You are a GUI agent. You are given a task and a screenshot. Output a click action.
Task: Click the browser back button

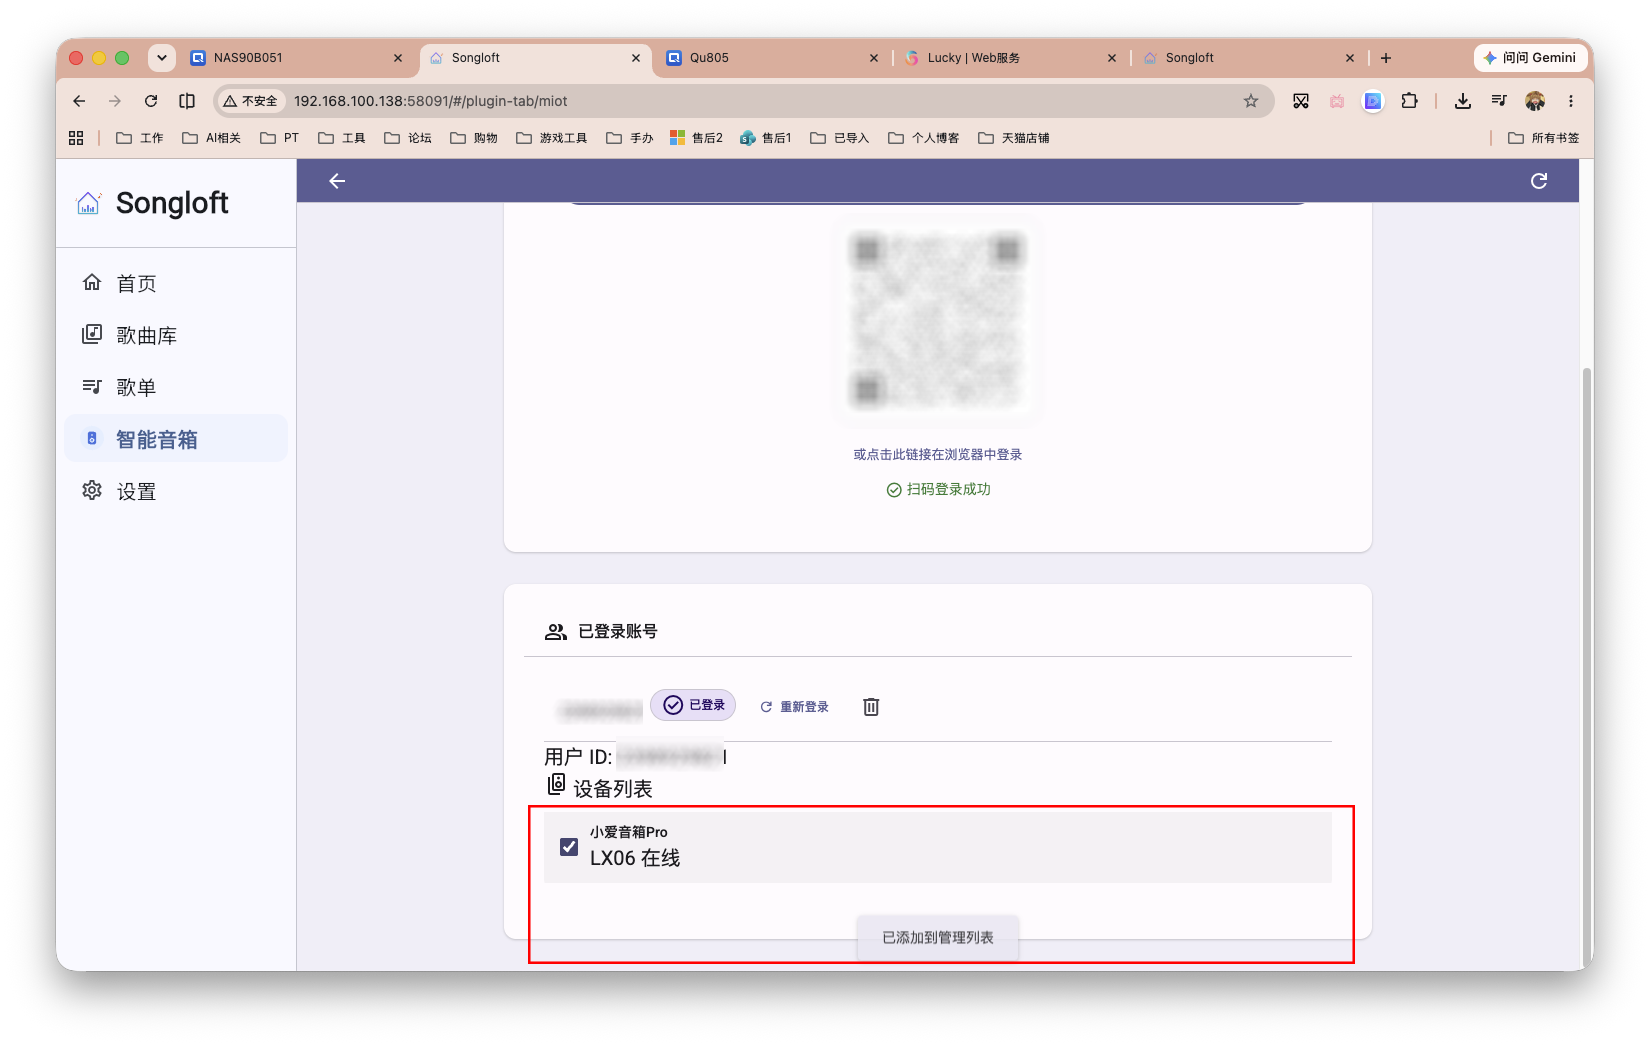(x=79, y=101)
